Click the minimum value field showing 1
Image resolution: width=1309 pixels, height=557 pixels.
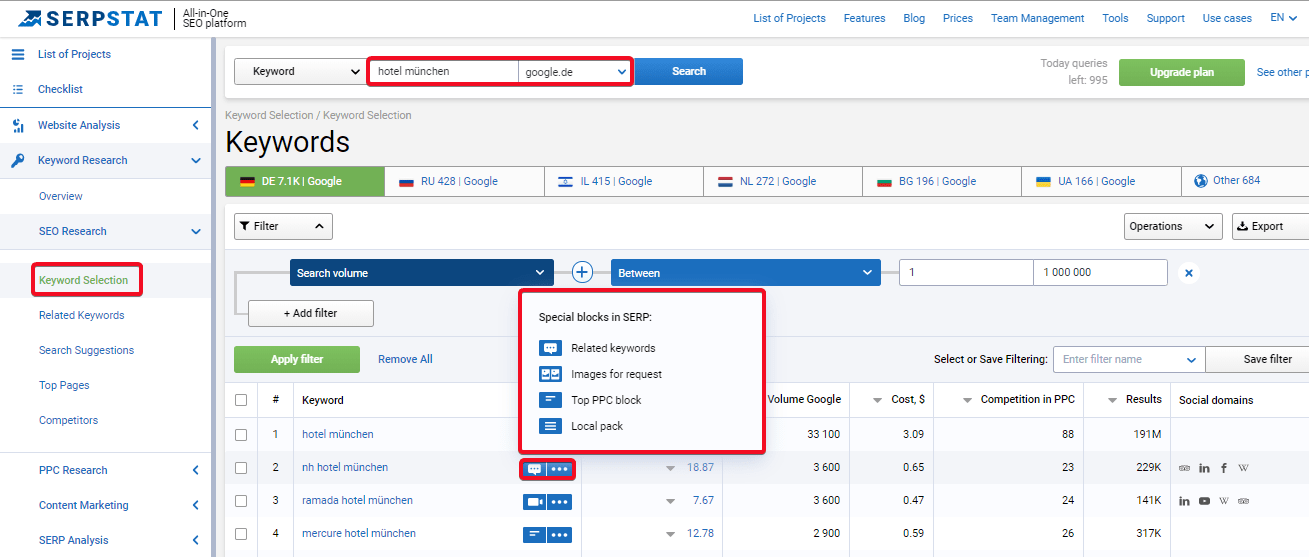click(966, 273)
